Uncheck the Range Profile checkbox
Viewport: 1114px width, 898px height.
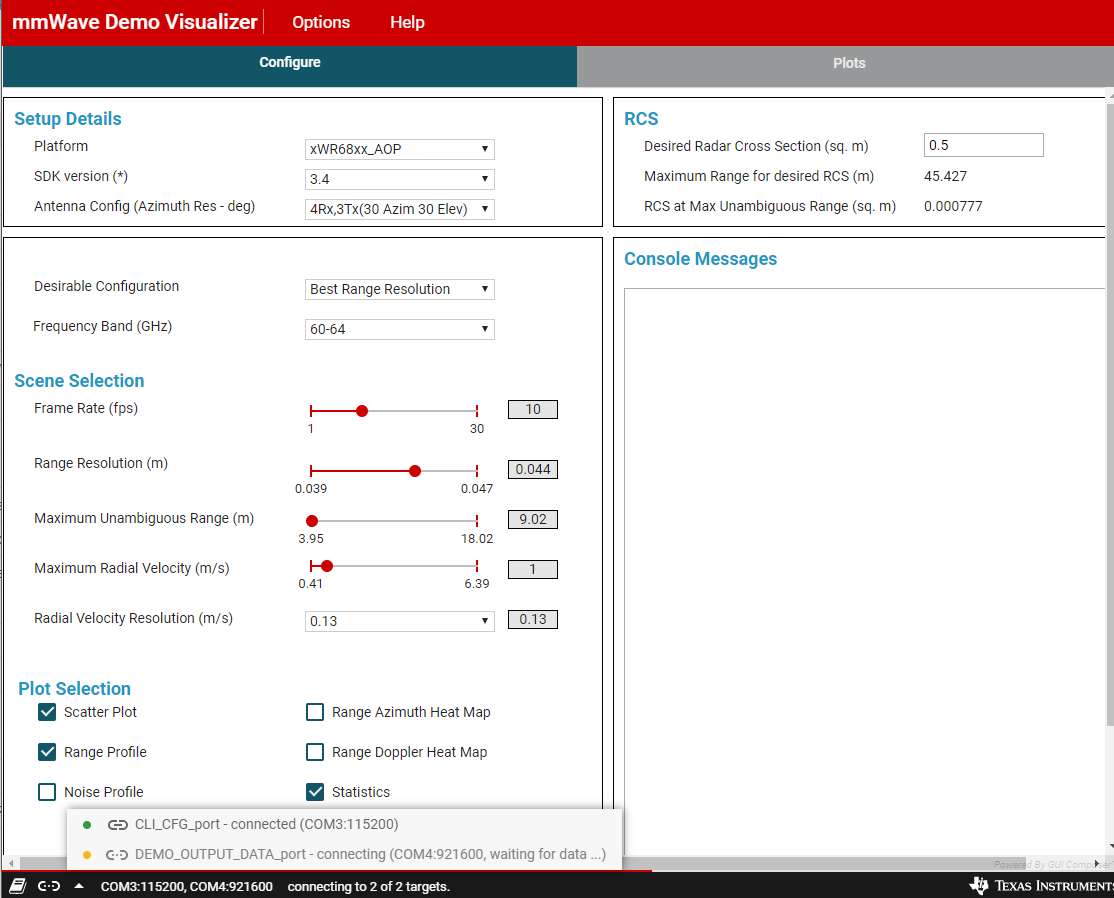tap(47, 752)
